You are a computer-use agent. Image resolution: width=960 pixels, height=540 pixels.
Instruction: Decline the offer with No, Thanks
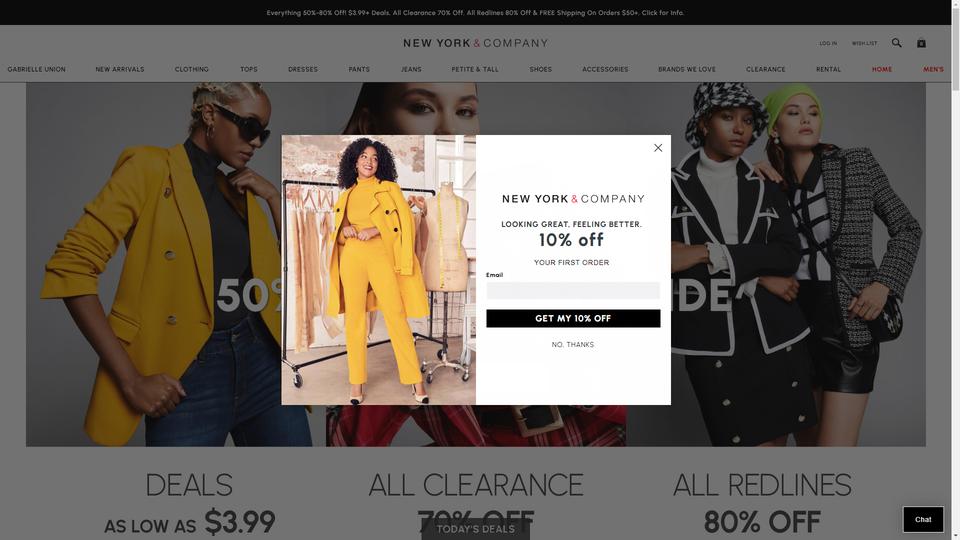[x=572, y=345]
